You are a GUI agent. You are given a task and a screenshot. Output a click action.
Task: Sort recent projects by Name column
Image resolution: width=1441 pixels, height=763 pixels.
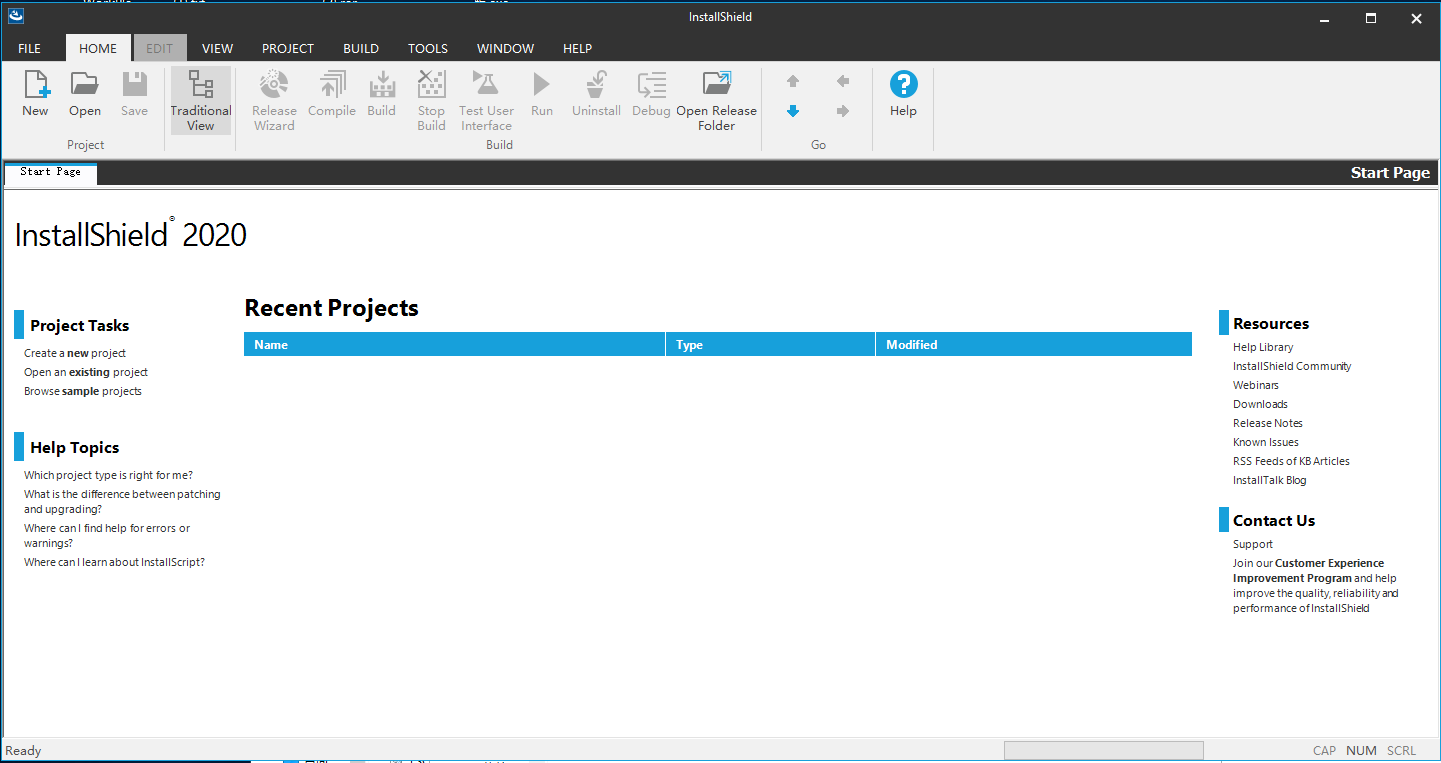pos(455,344)
